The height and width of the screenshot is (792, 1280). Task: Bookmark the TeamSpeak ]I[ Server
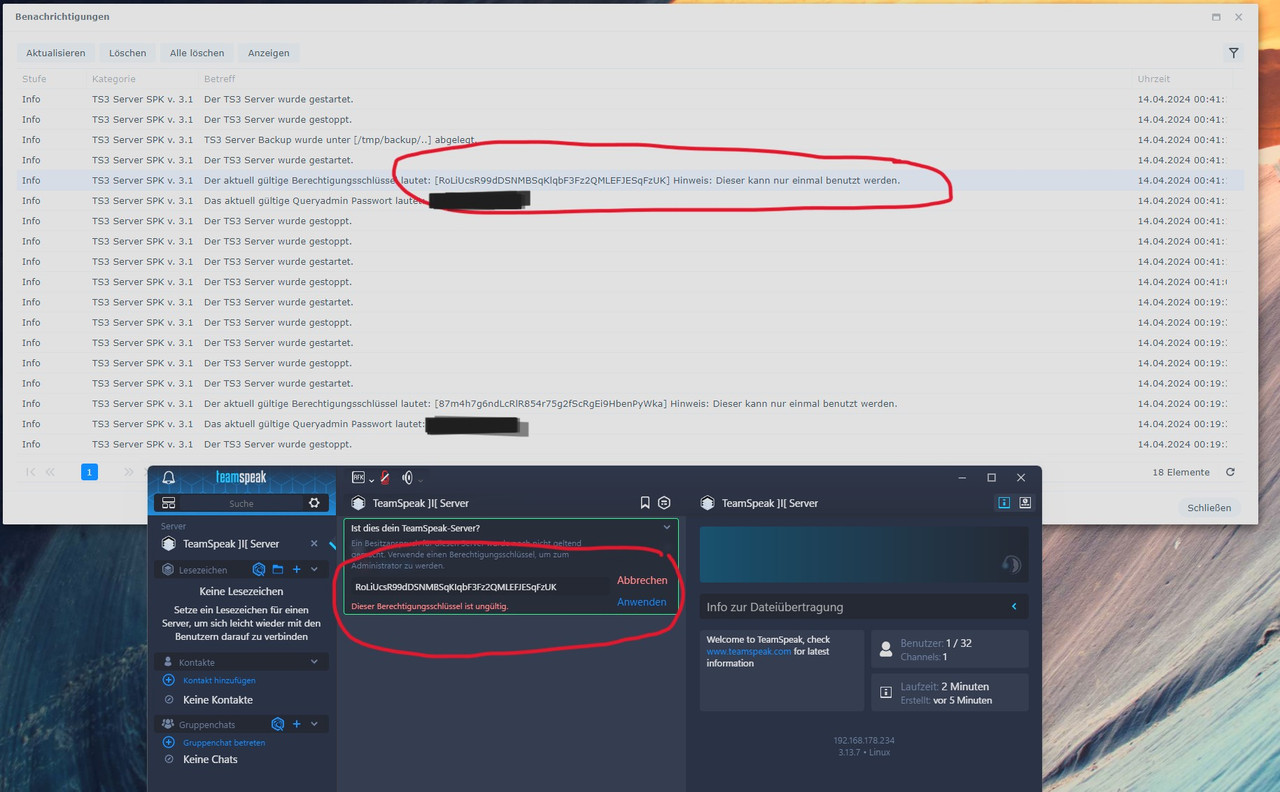coord(645,503)
